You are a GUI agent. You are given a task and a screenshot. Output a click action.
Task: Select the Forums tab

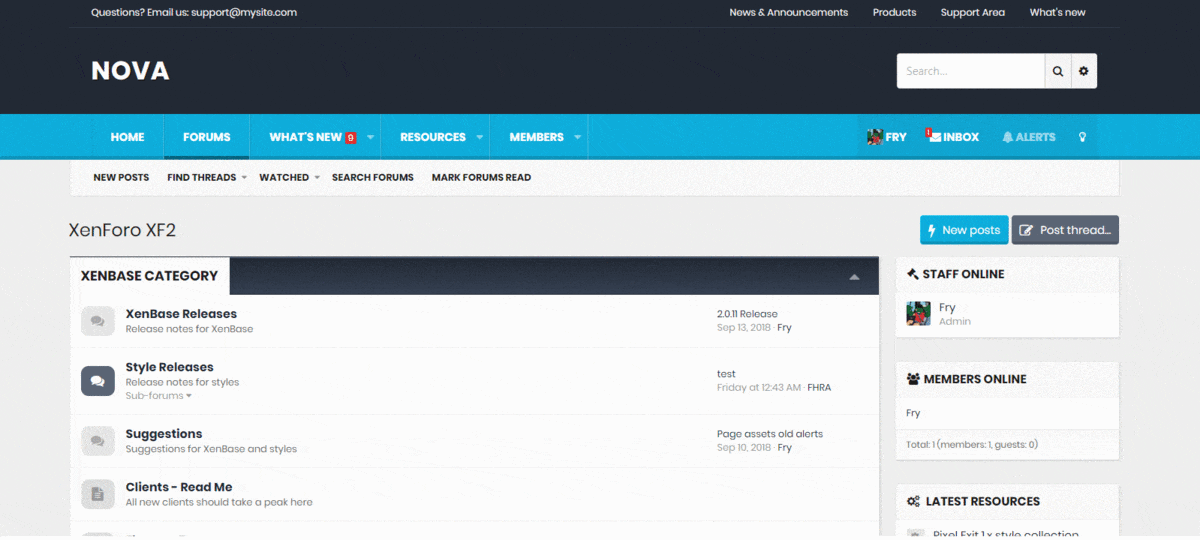click(207, 137)
